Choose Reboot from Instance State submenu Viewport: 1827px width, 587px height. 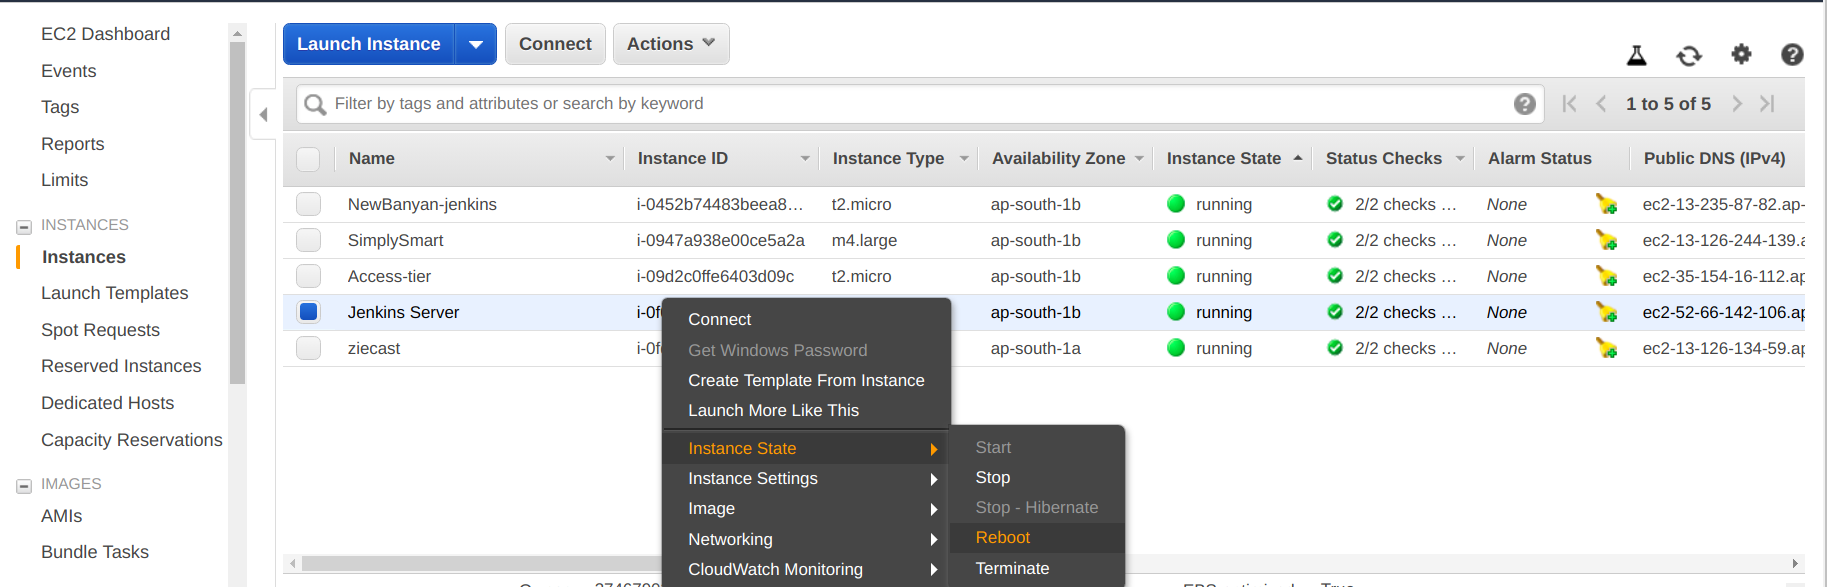click(x=1002, y=538)
